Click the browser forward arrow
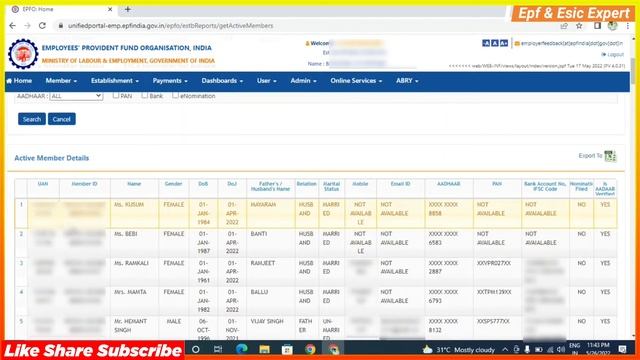640x360 pixels. point(27,25)
